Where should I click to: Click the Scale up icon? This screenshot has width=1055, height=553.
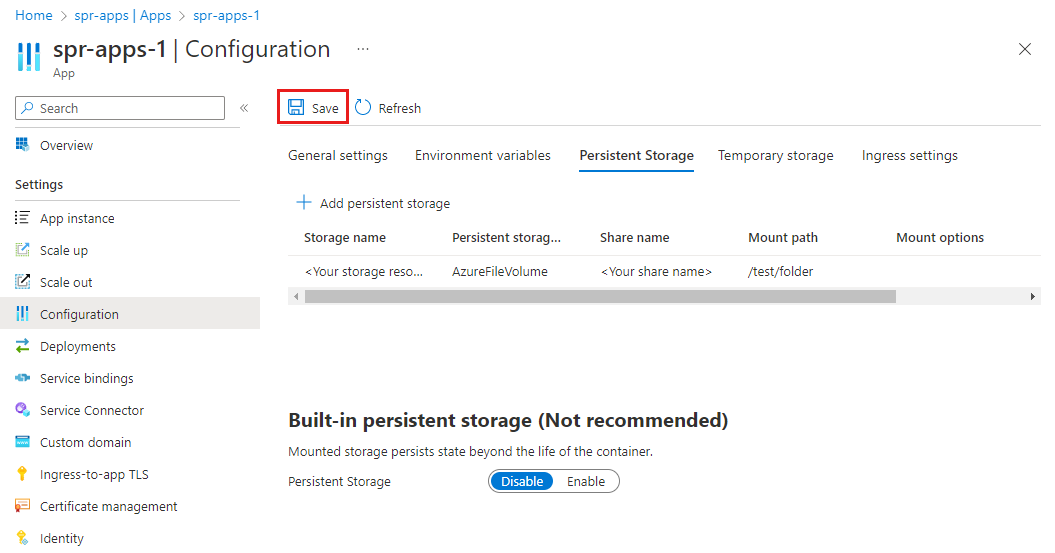23,250
